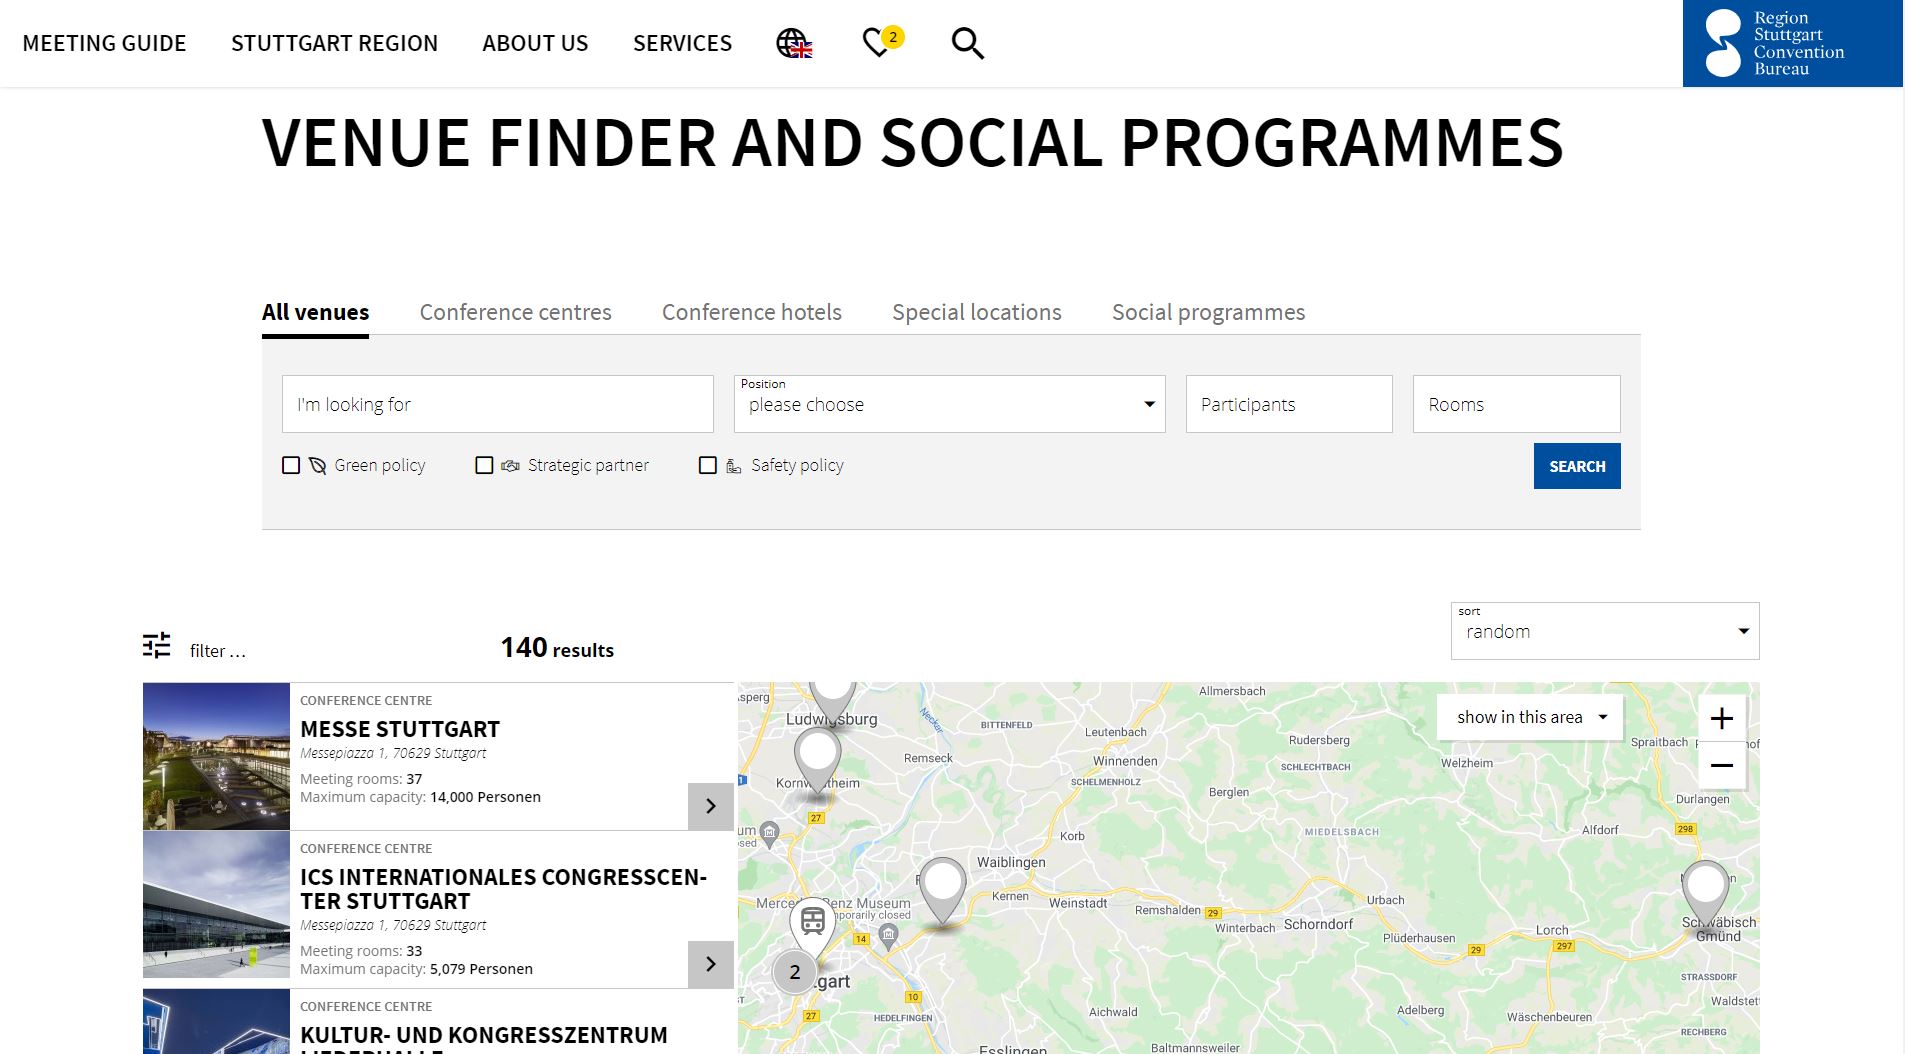Screen dimensions: 1905x1054
Task: Open the sort dropdown set to random
Action: click(1605, 631)
